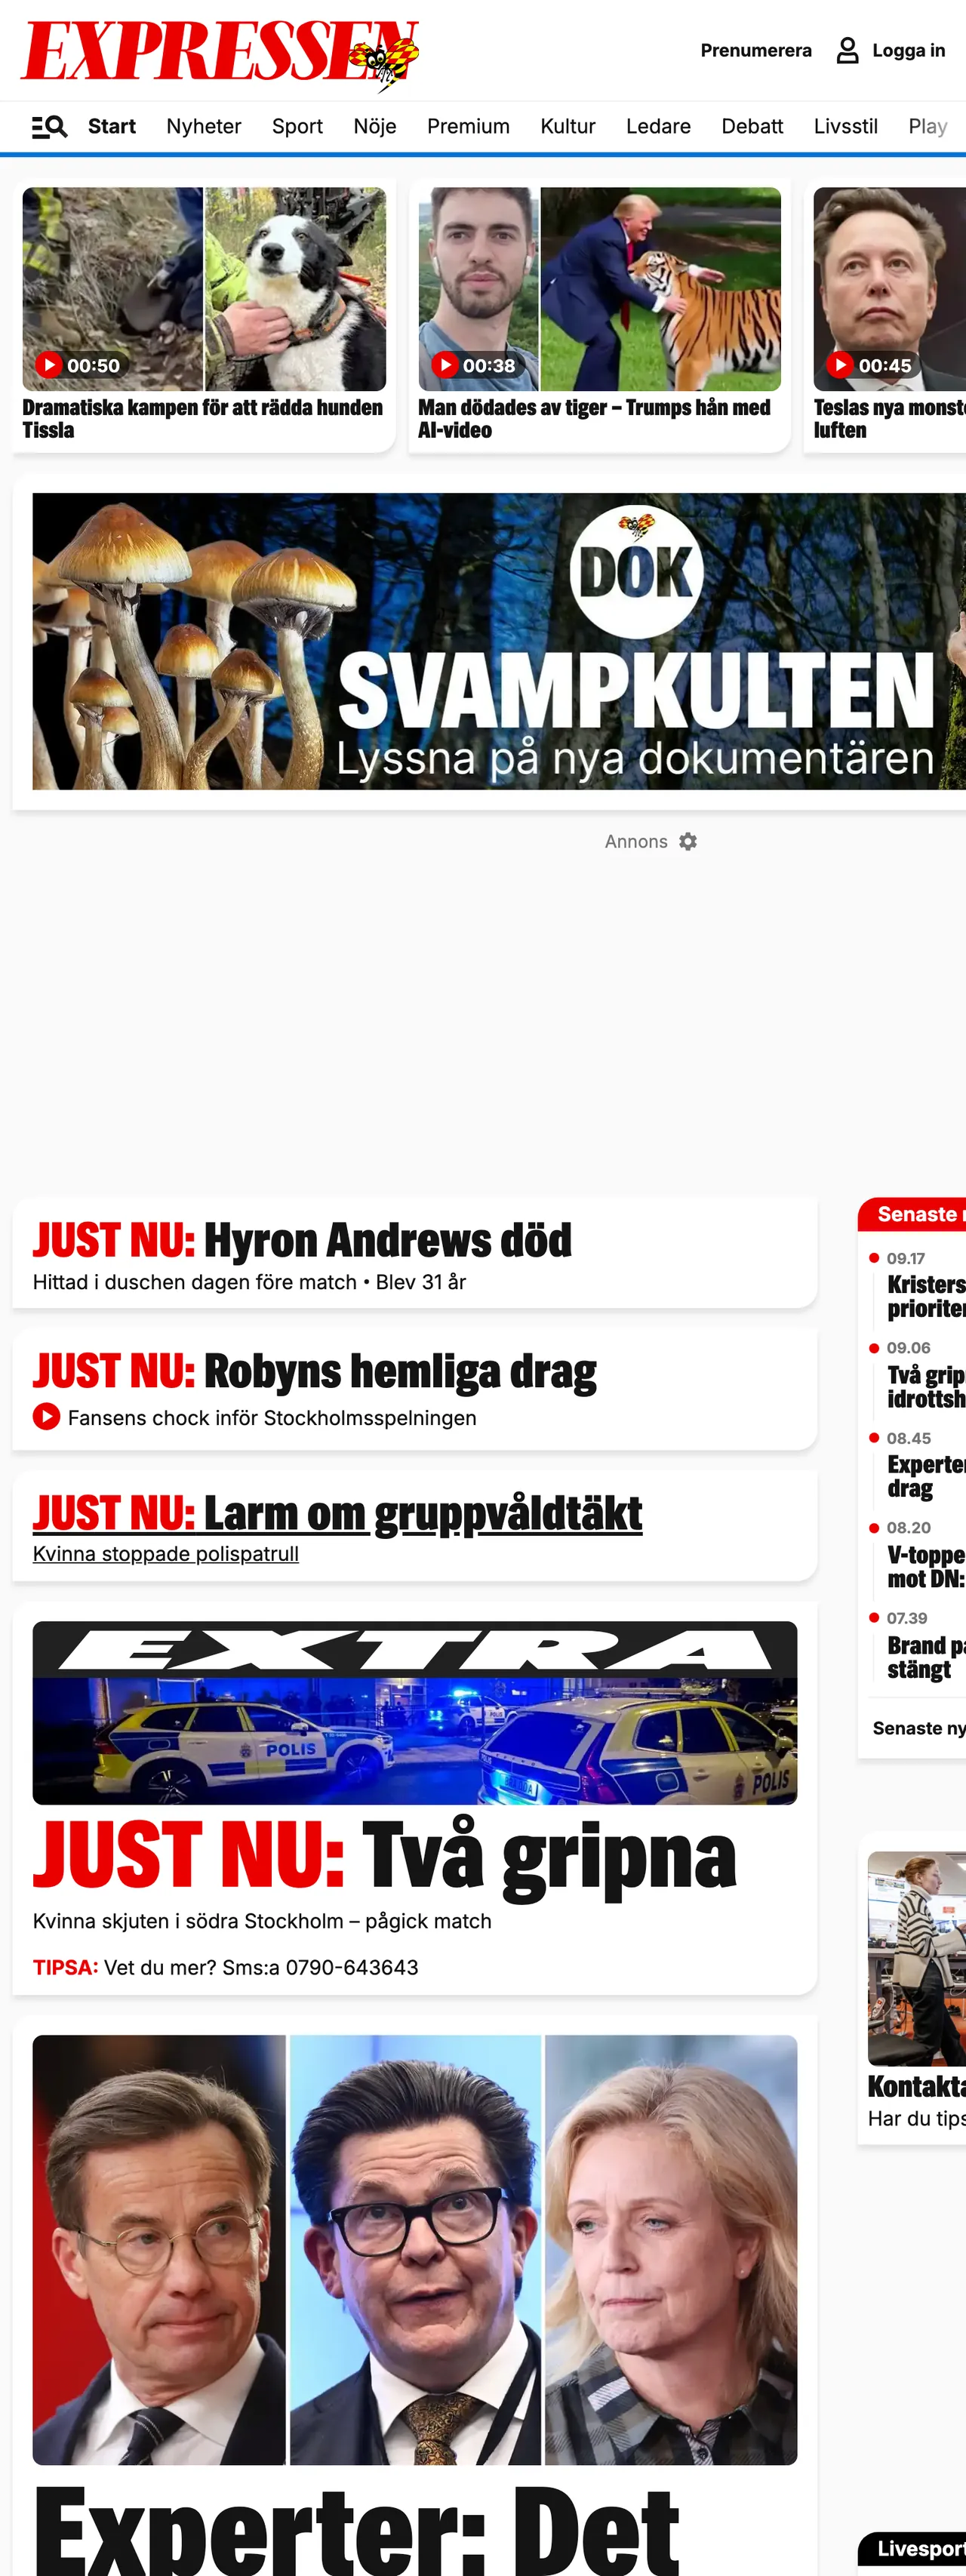Open ad settings gear next to Annons
This screenshot has width=966, height=2576.
coord(688,842)
